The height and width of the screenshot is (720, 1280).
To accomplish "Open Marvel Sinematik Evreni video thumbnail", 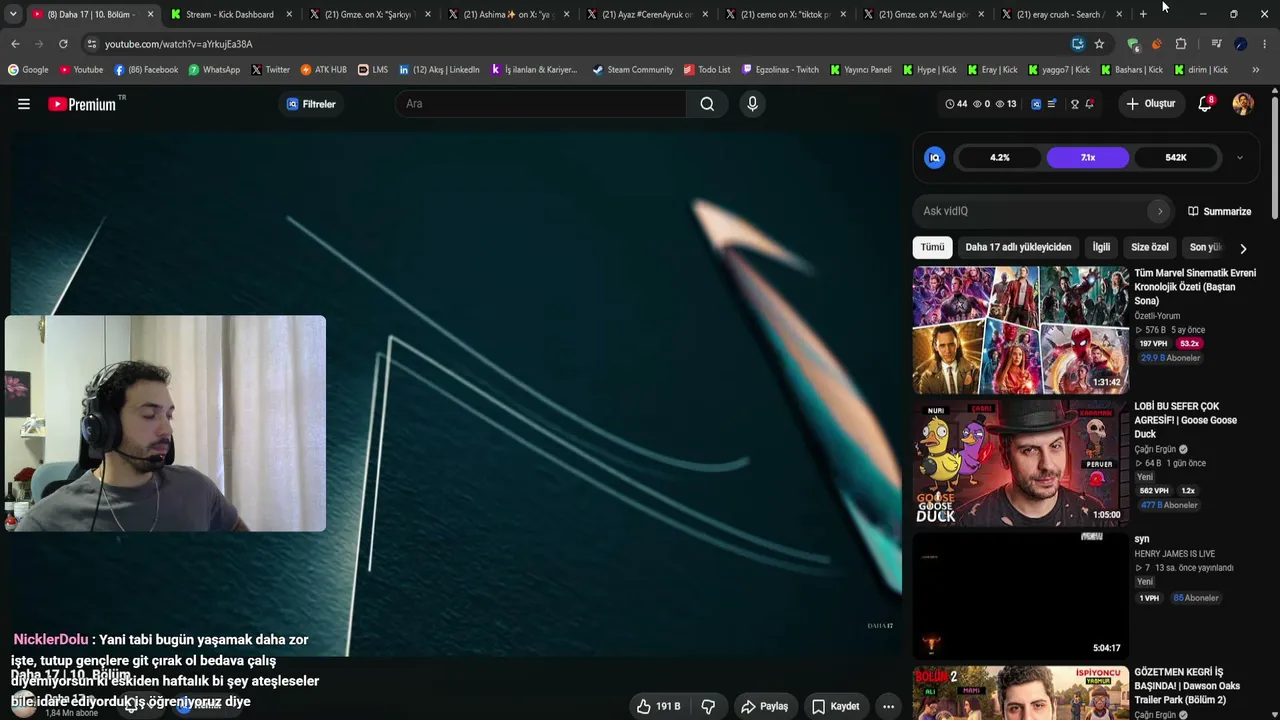I will click(x=1021, y=329).
